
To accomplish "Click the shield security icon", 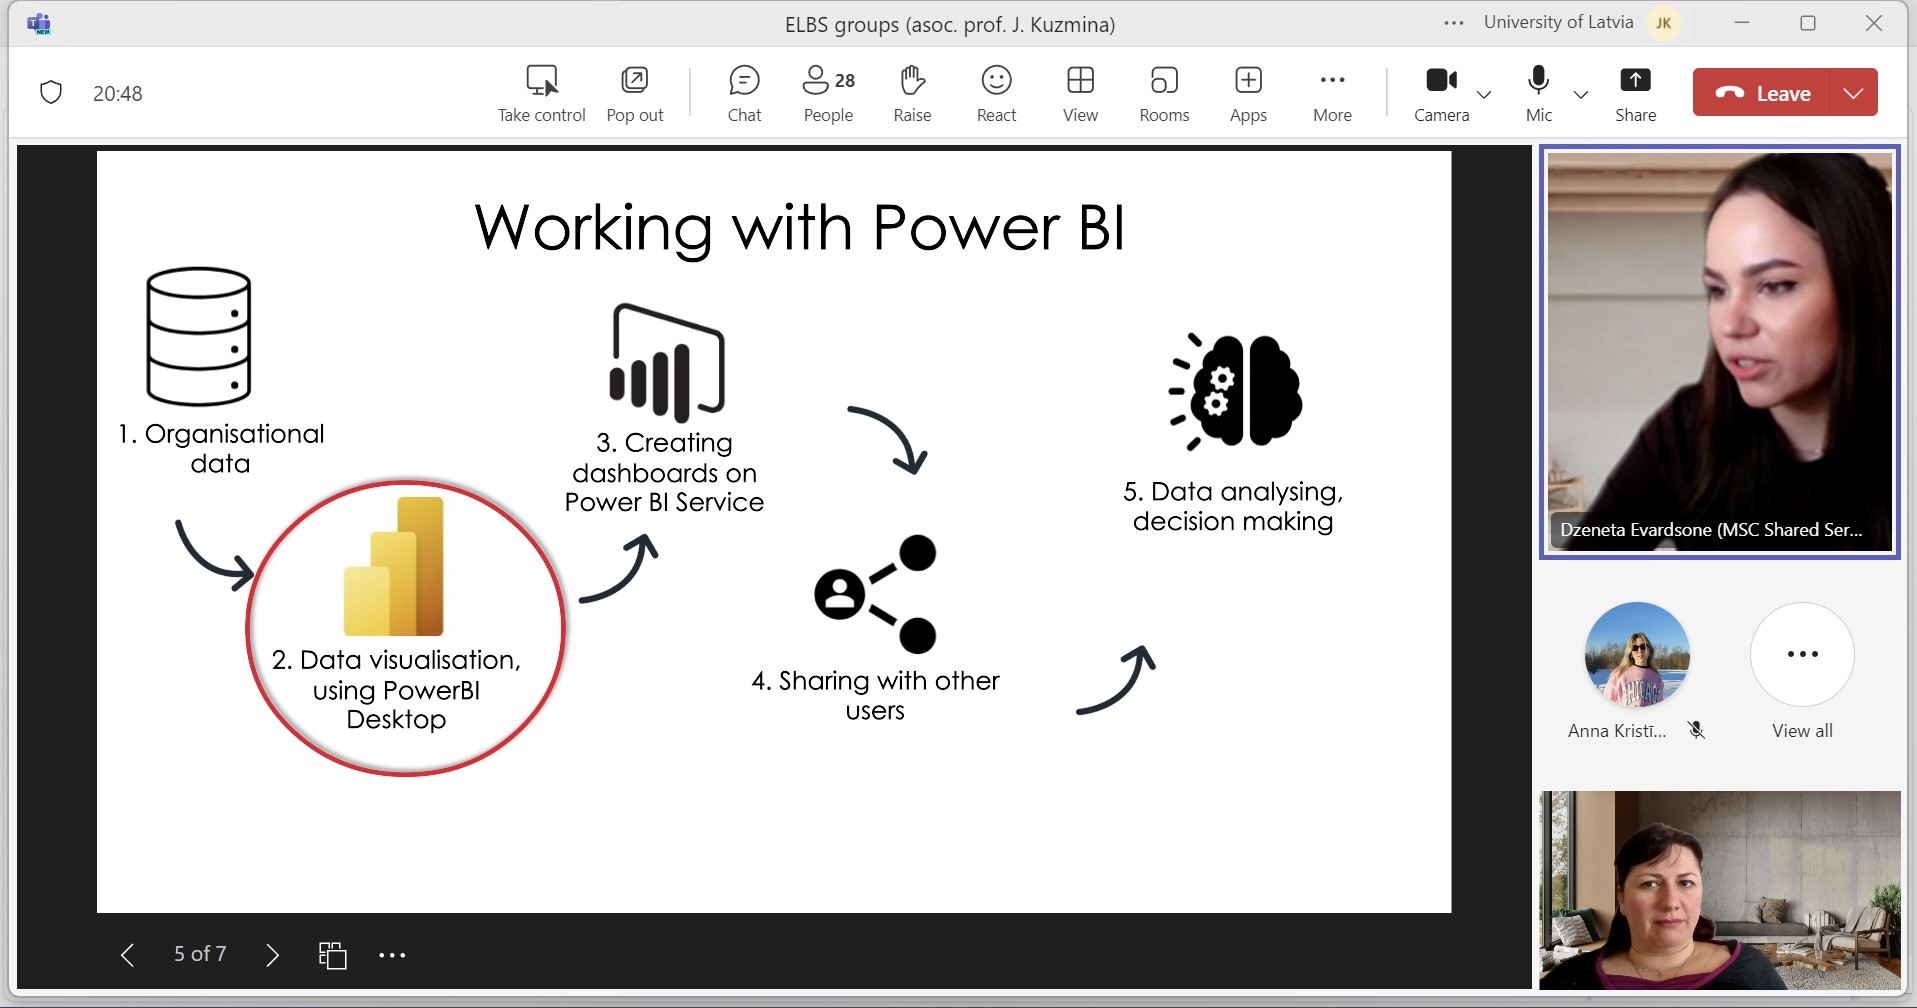I will tap(51, 93).
